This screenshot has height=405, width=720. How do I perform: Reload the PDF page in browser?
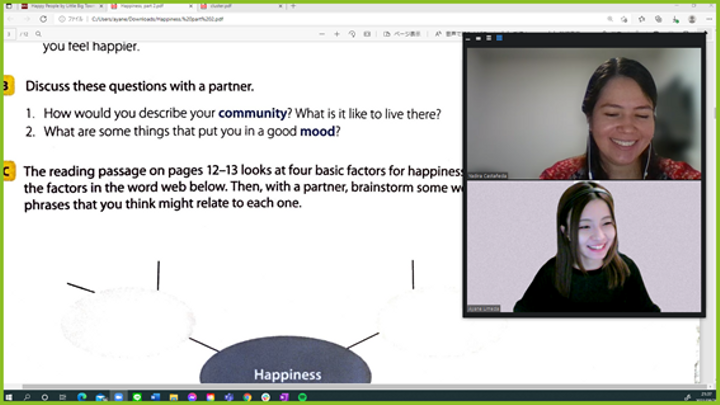pos(43,18)
